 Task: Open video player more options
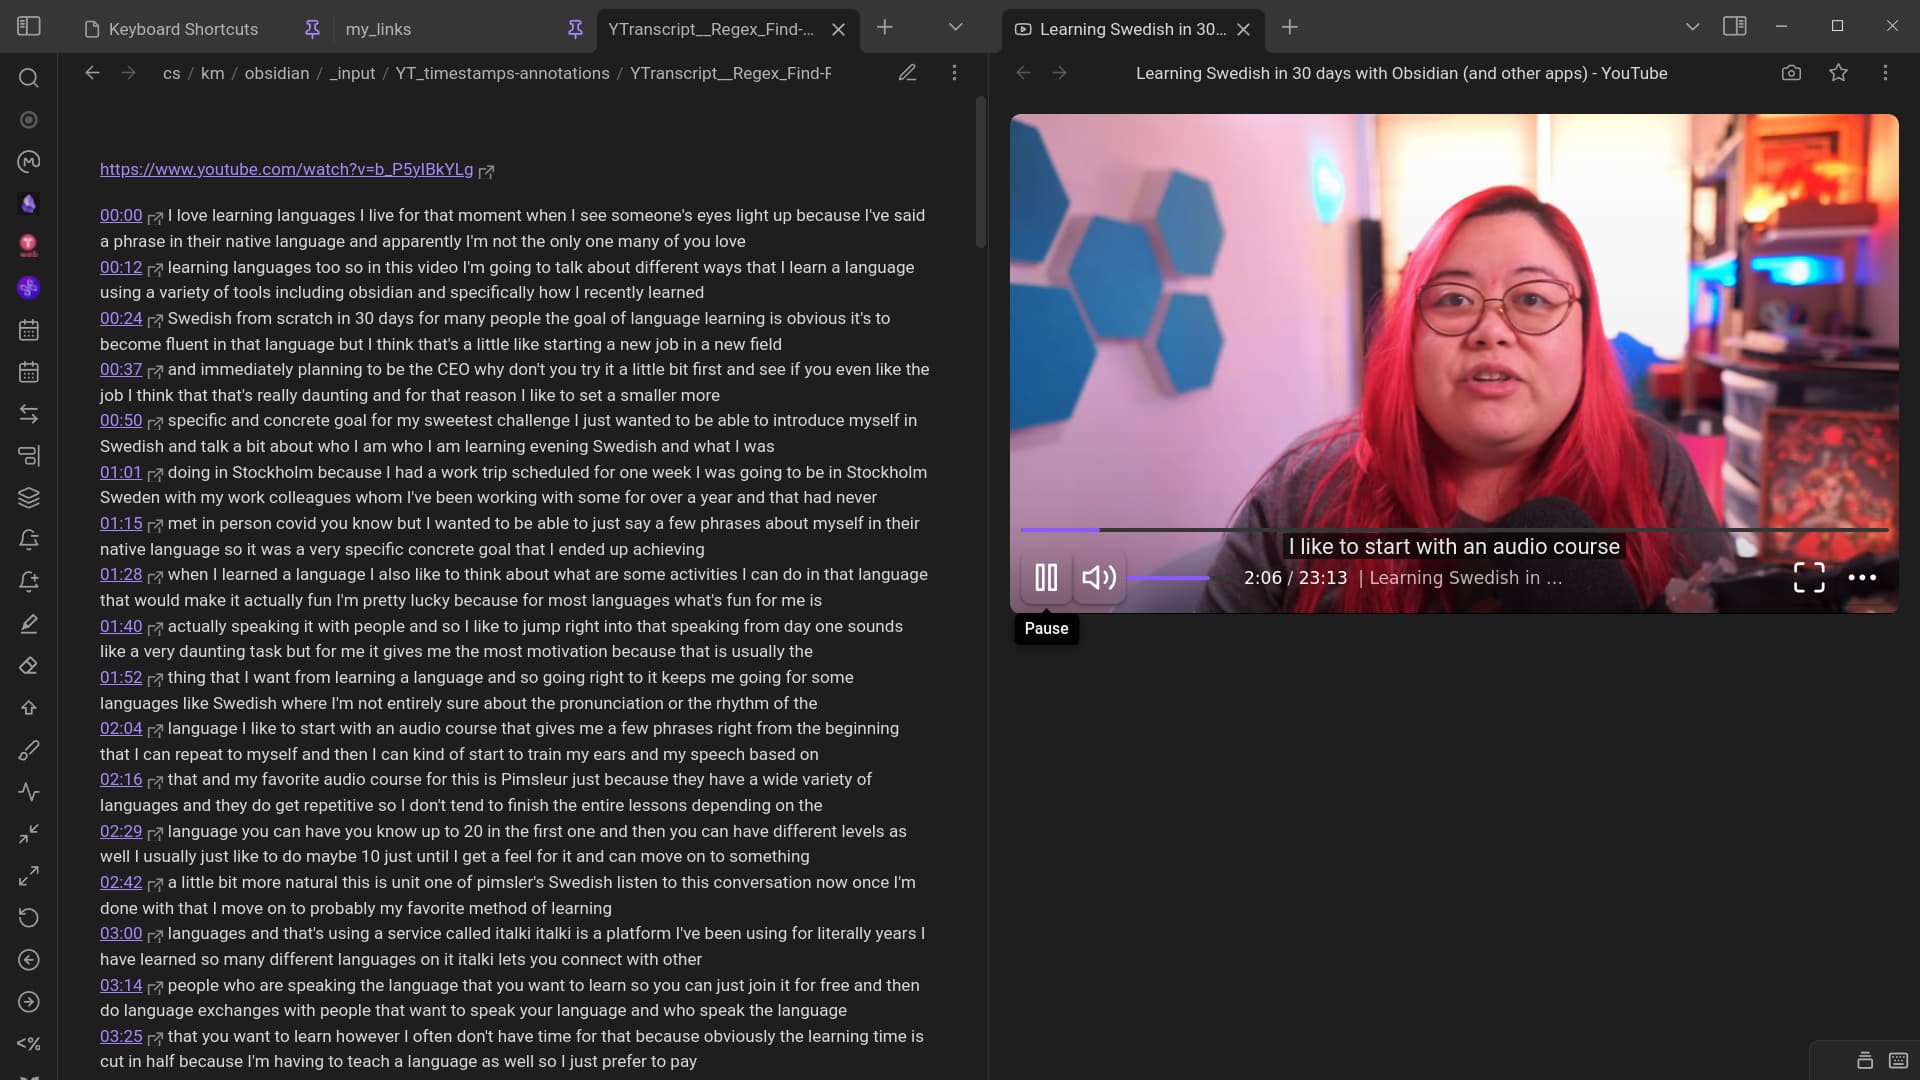[1861, 577]
